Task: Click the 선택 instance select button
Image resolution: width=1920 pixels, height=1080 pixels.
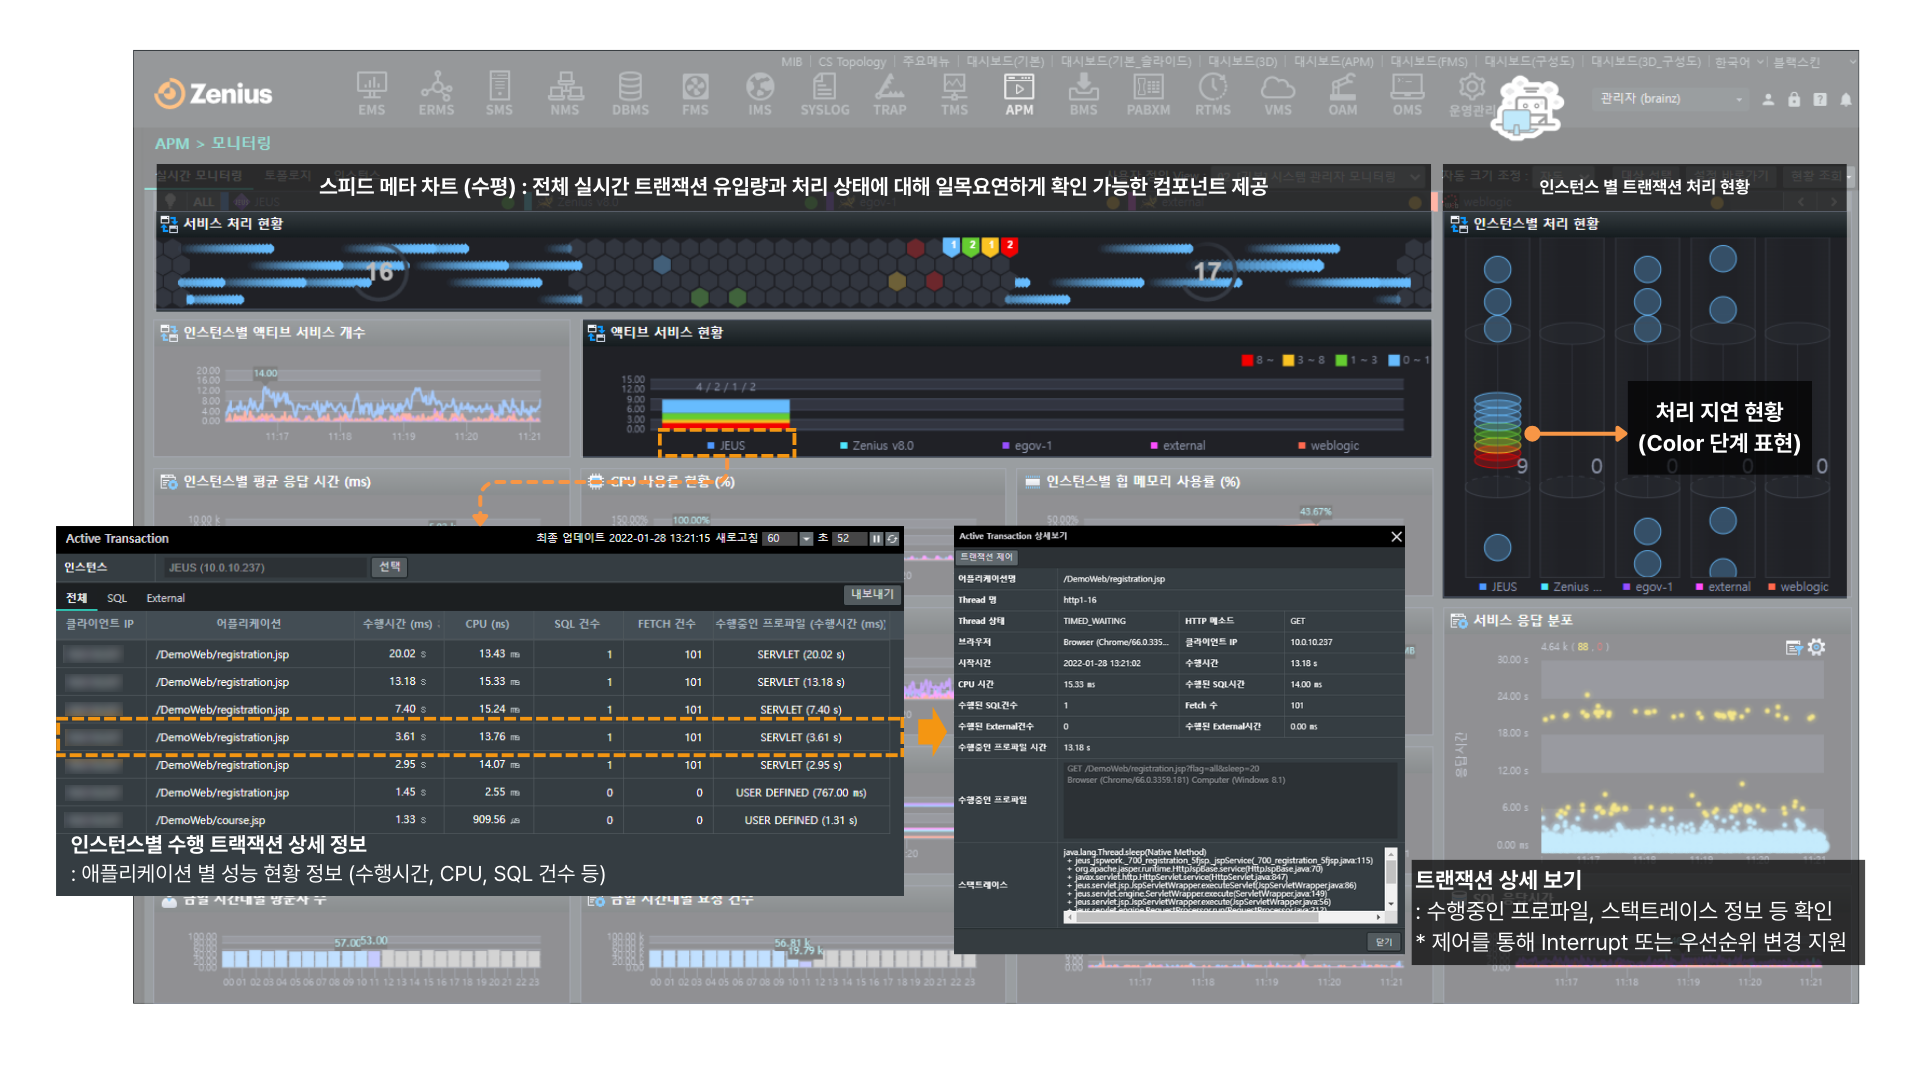Action: [389, 567]
